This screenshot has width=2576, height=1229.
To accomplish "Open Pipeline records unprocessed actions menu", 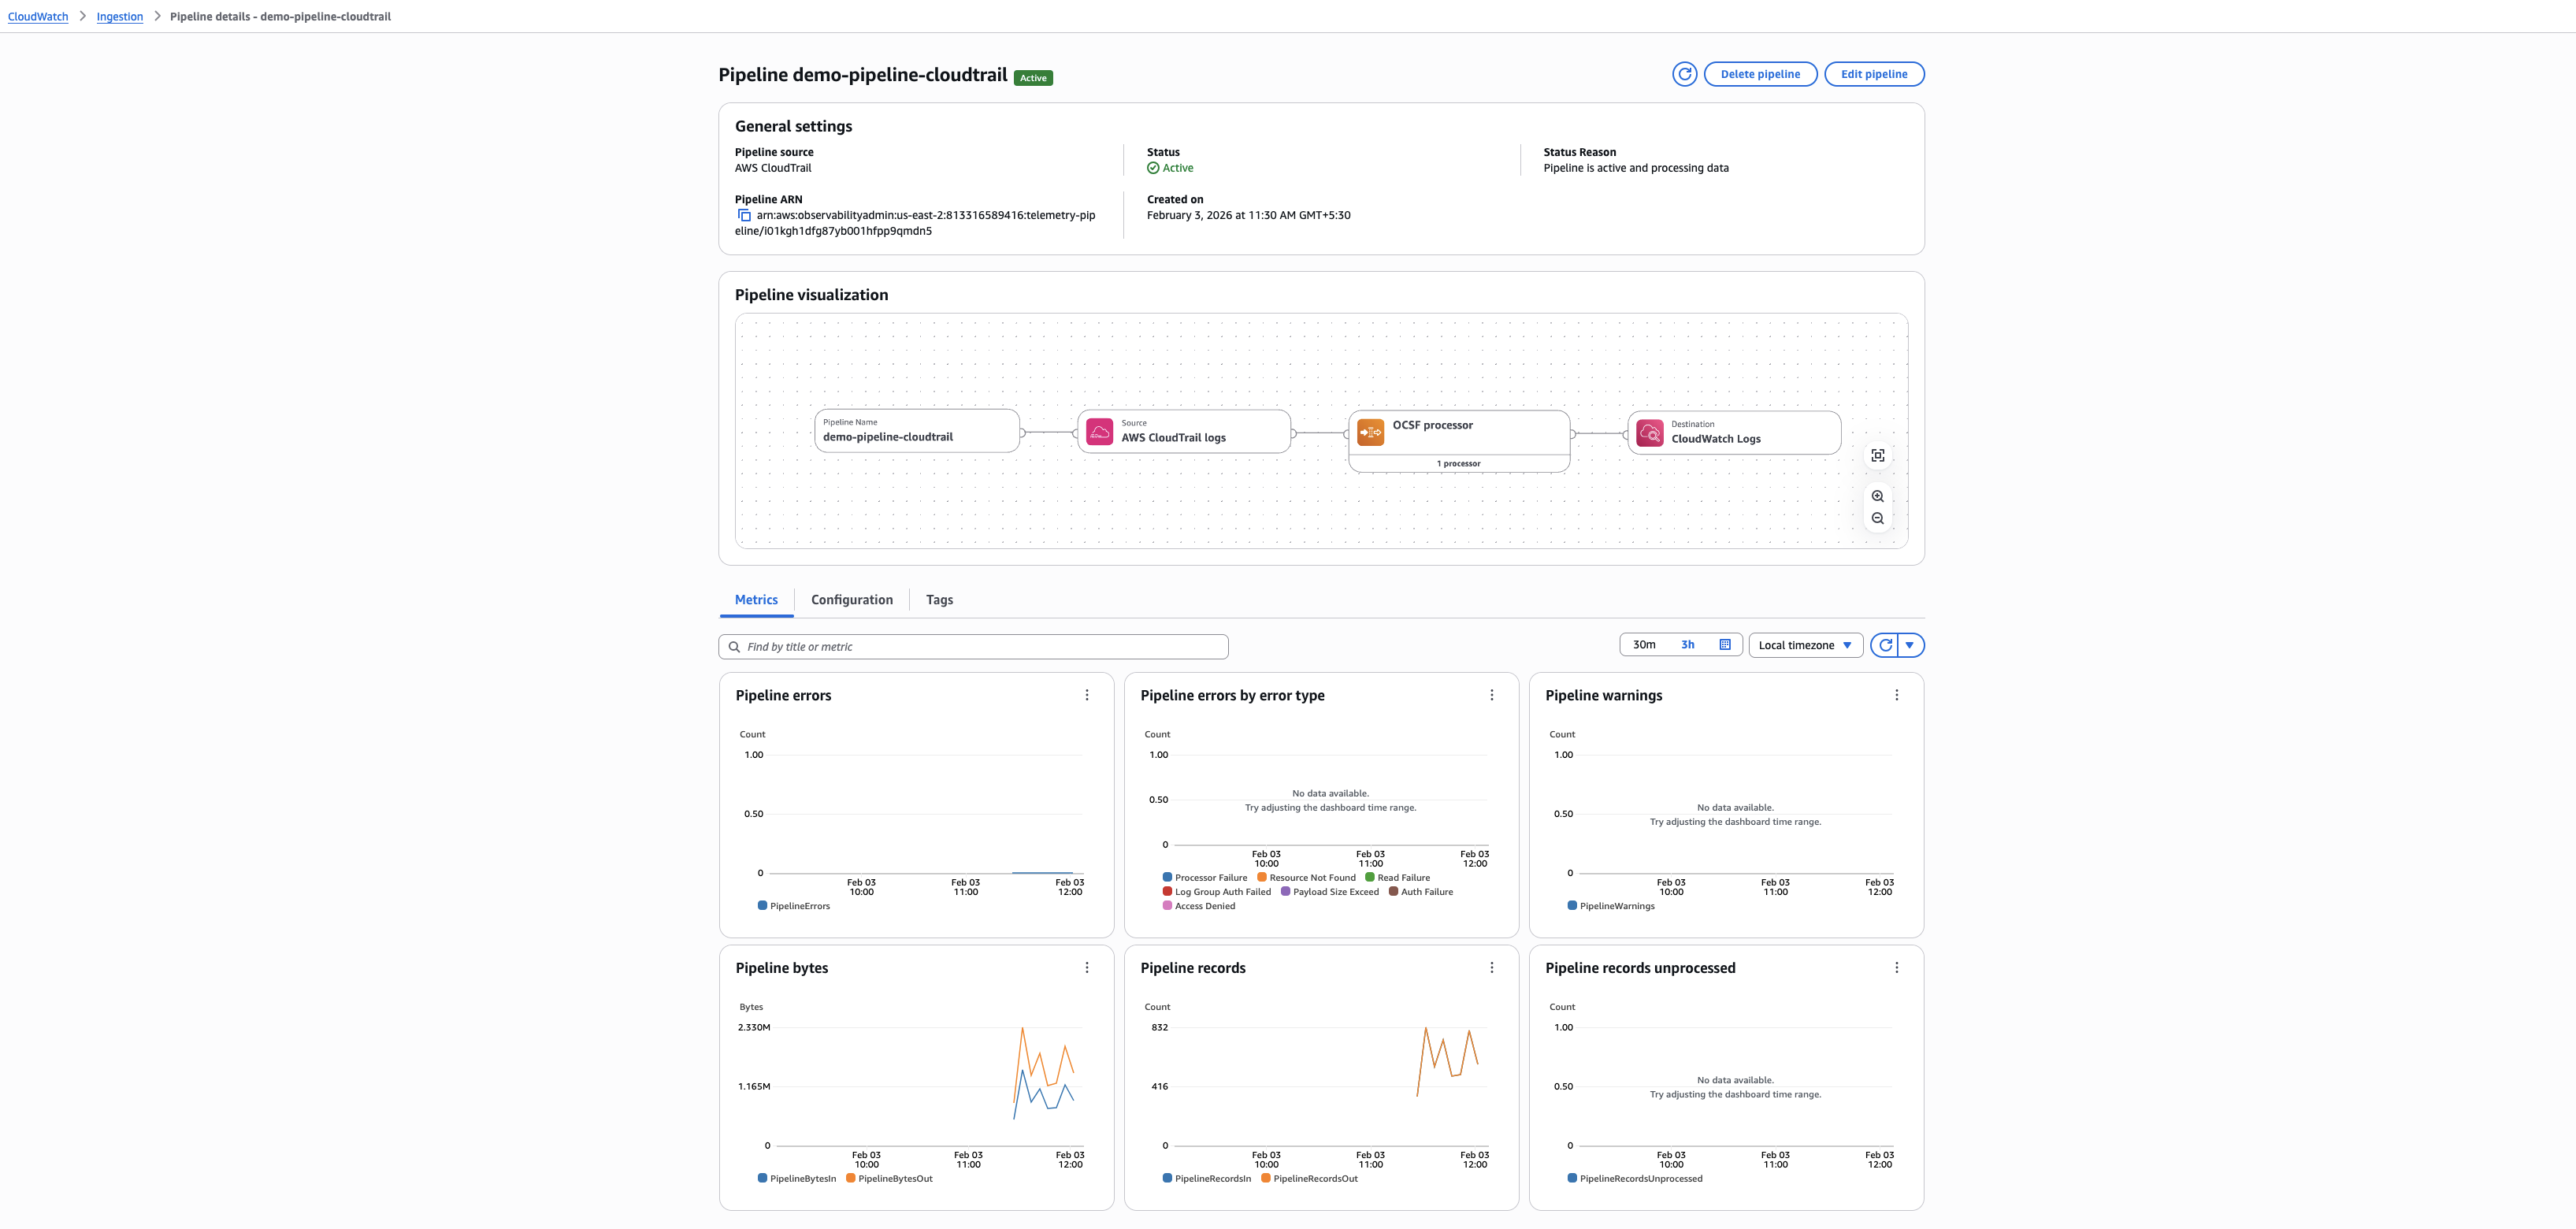I will [1896, 968].
